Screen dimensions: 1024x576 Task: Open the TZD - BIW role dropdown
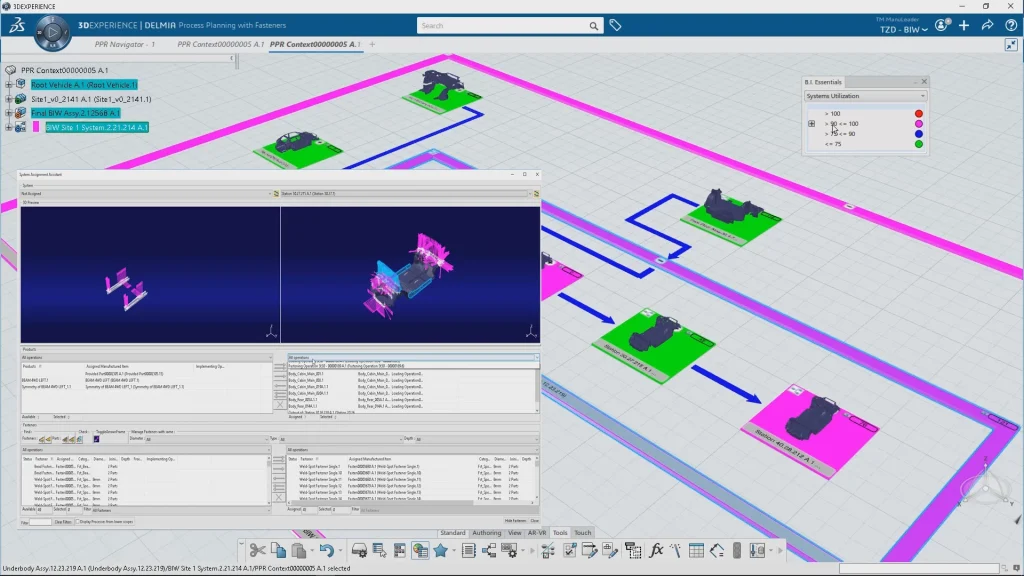click(x=903, y=30)
